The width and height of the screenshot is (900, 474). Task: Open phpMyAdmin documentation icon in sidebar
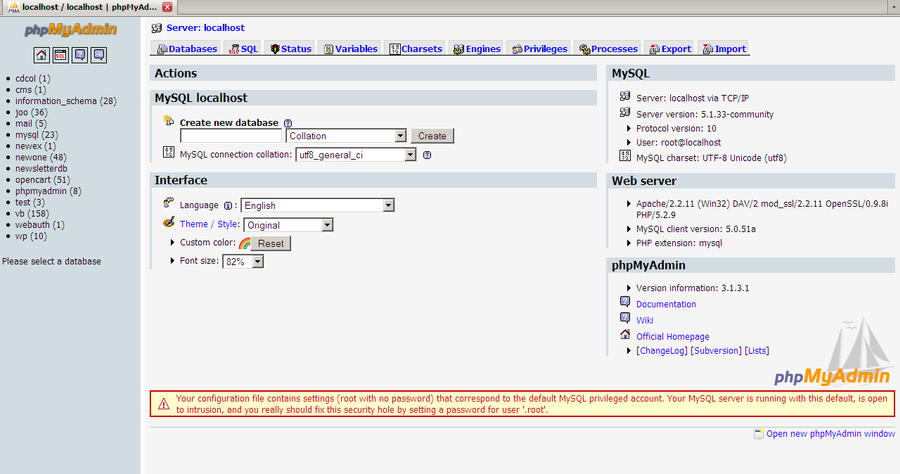pyautogui.click(x=80, y=55)
